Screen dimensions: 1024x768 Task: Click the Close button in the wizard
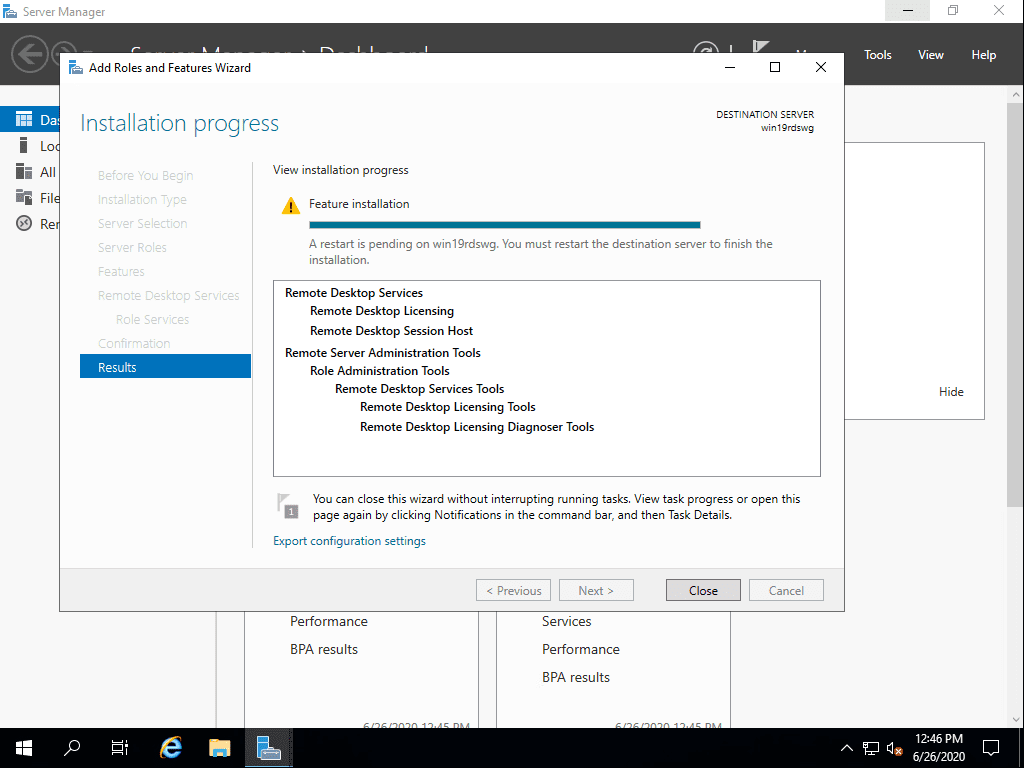(x=703, y=590)
